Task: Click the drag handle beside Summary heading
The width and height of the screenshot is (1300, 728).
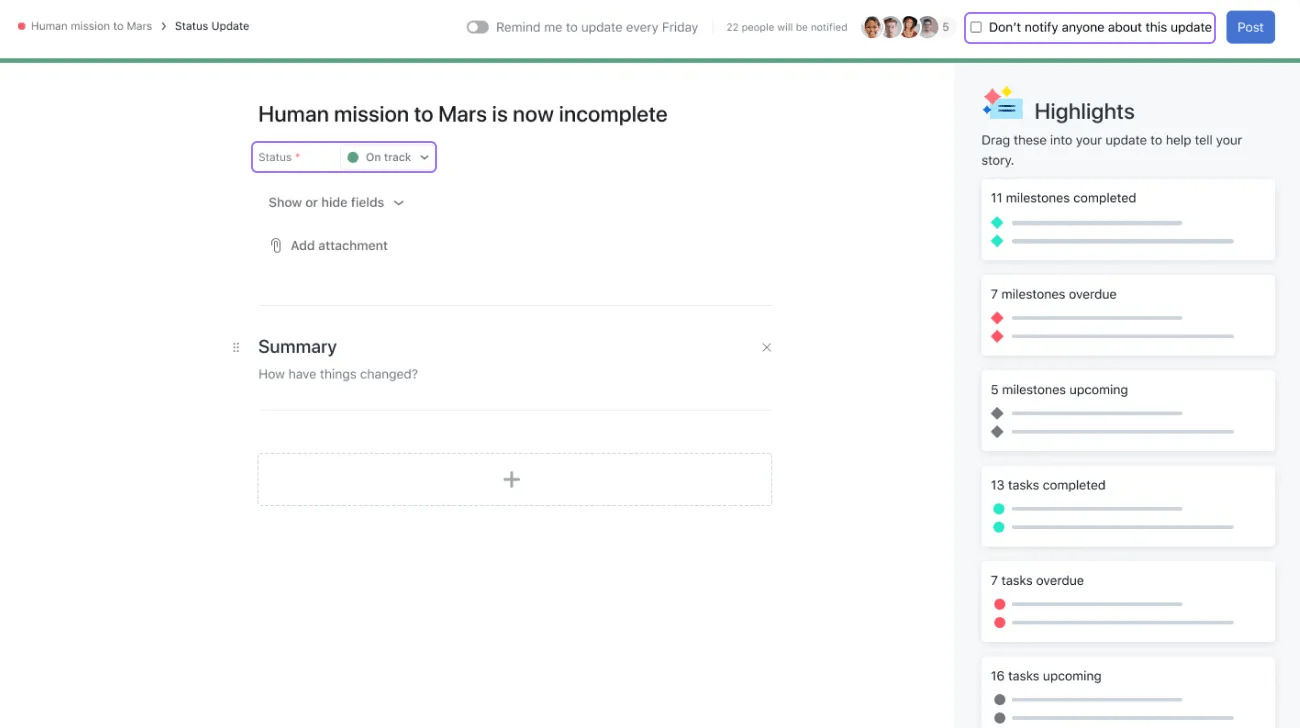Action: point(236,346)
